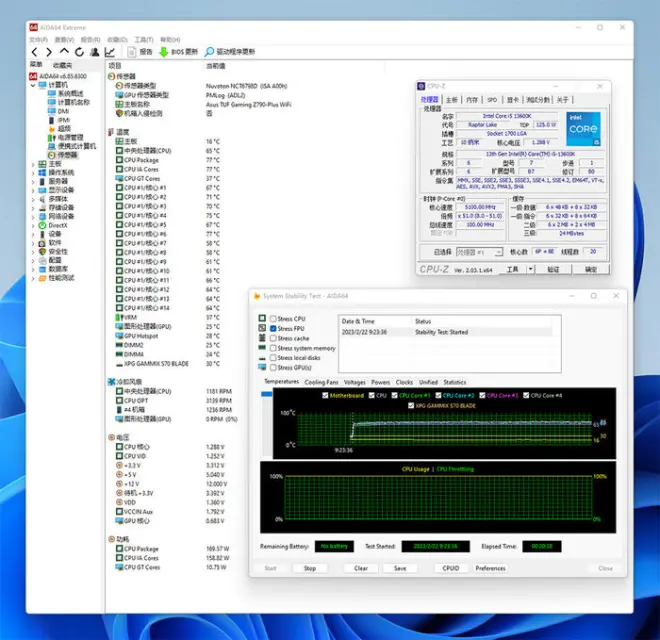Enable the Stress CPU checkbox

click(x=271, y=319)
